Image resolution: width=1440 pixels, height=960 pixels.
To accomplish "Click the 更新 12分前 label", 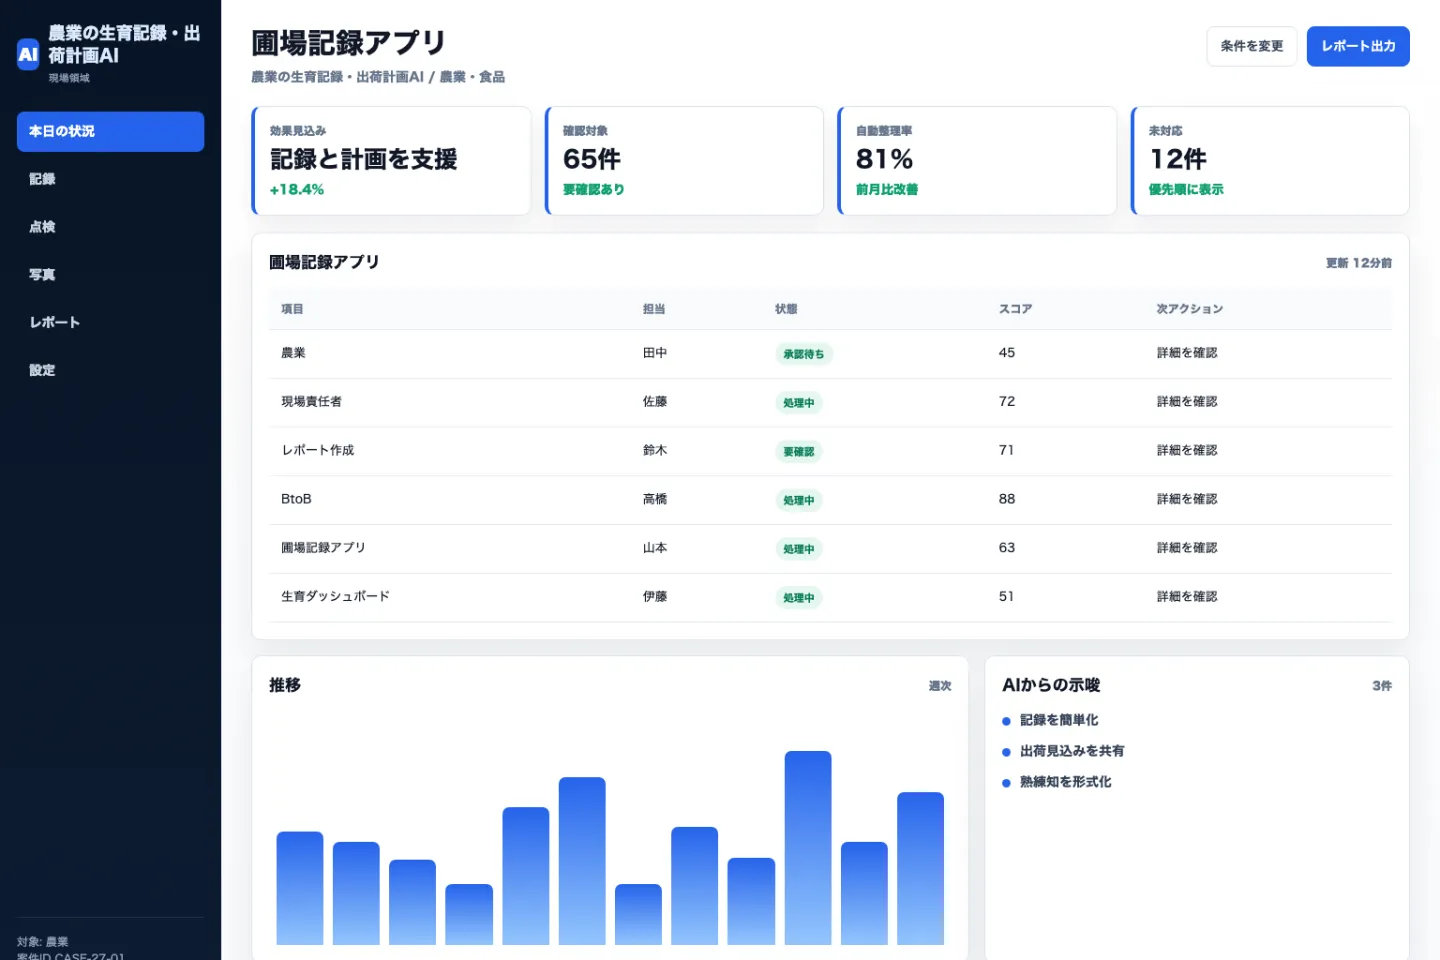I will coord(1359,263).
